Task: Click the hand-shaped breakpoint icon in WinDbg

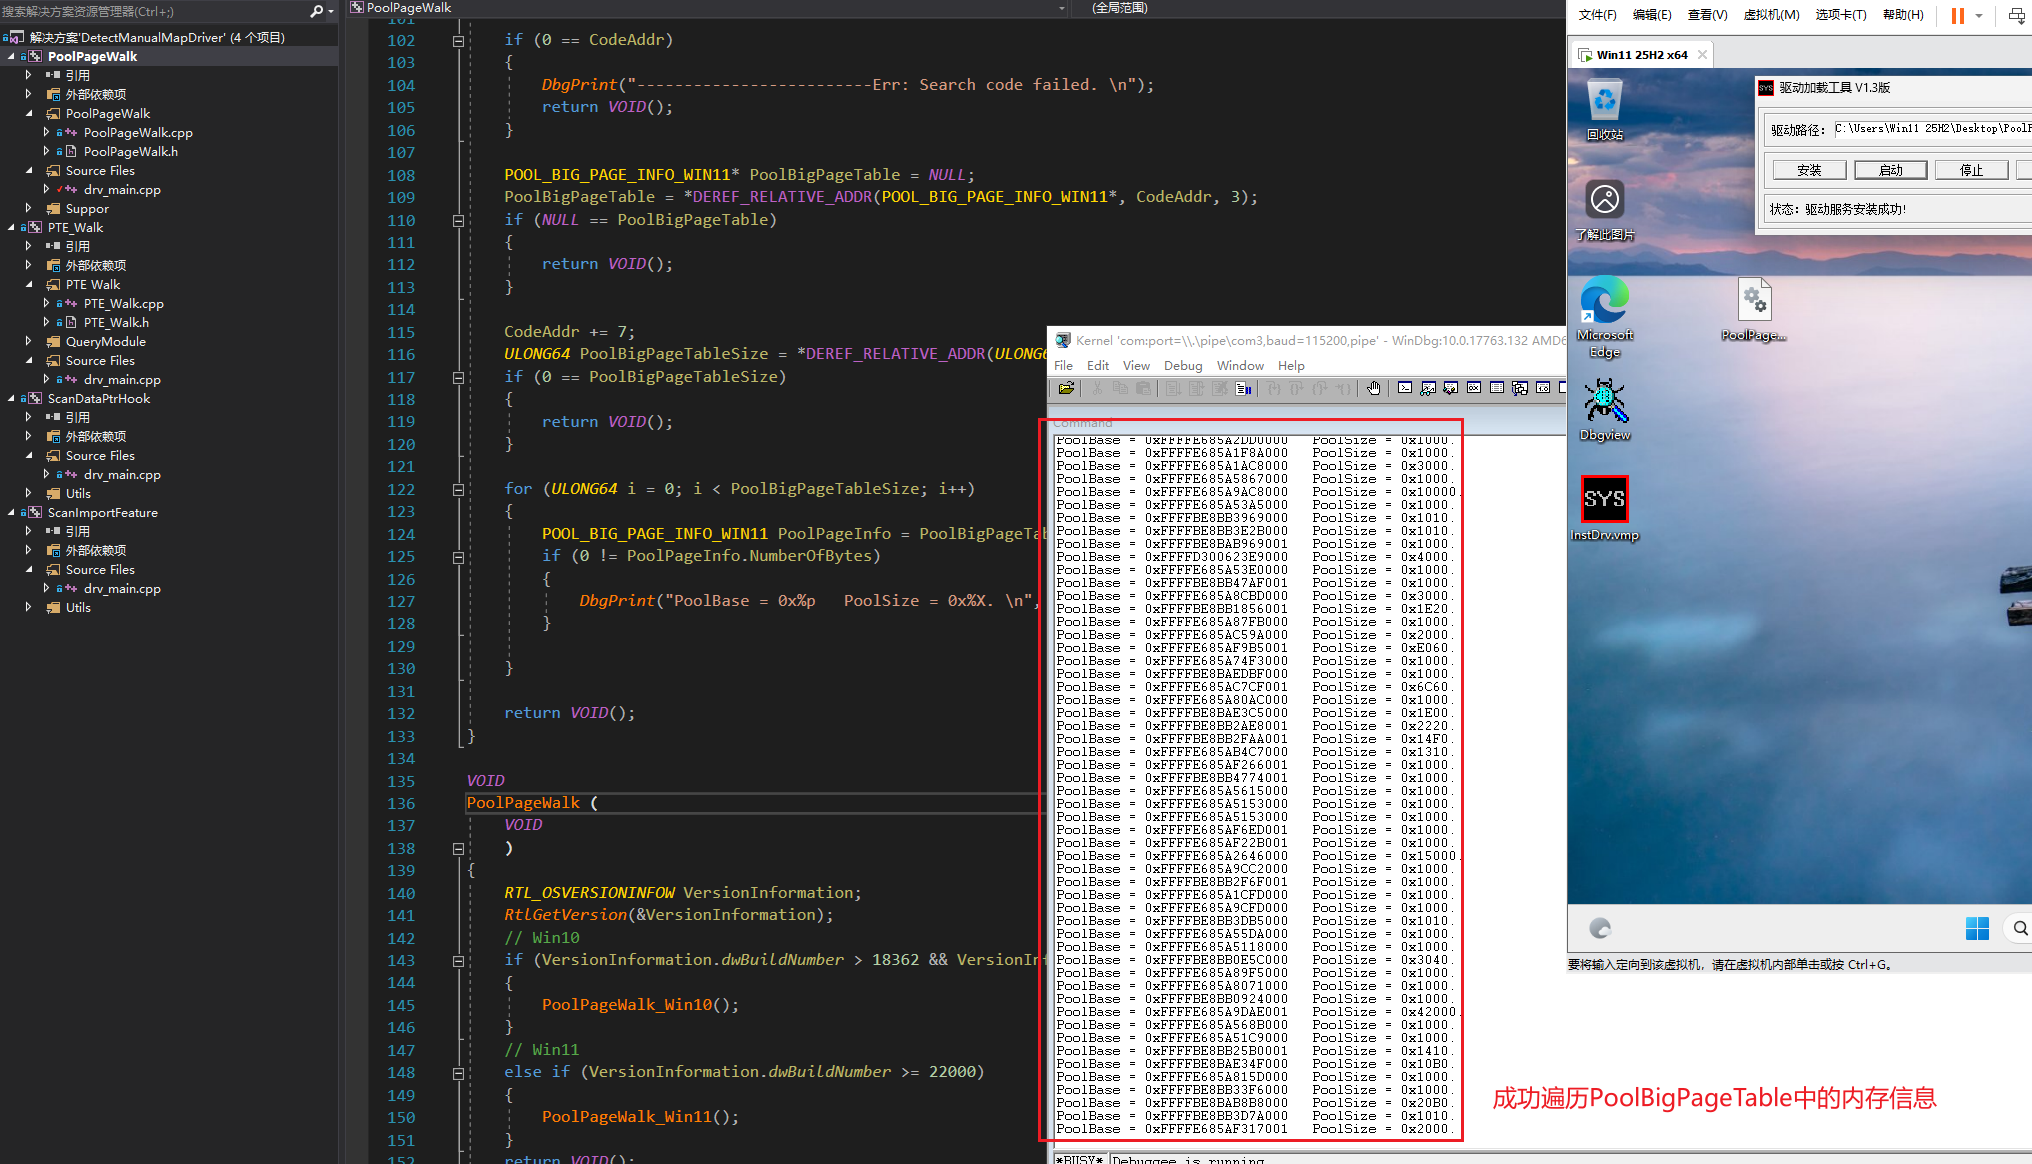Action: click(x=1374, y=388)
